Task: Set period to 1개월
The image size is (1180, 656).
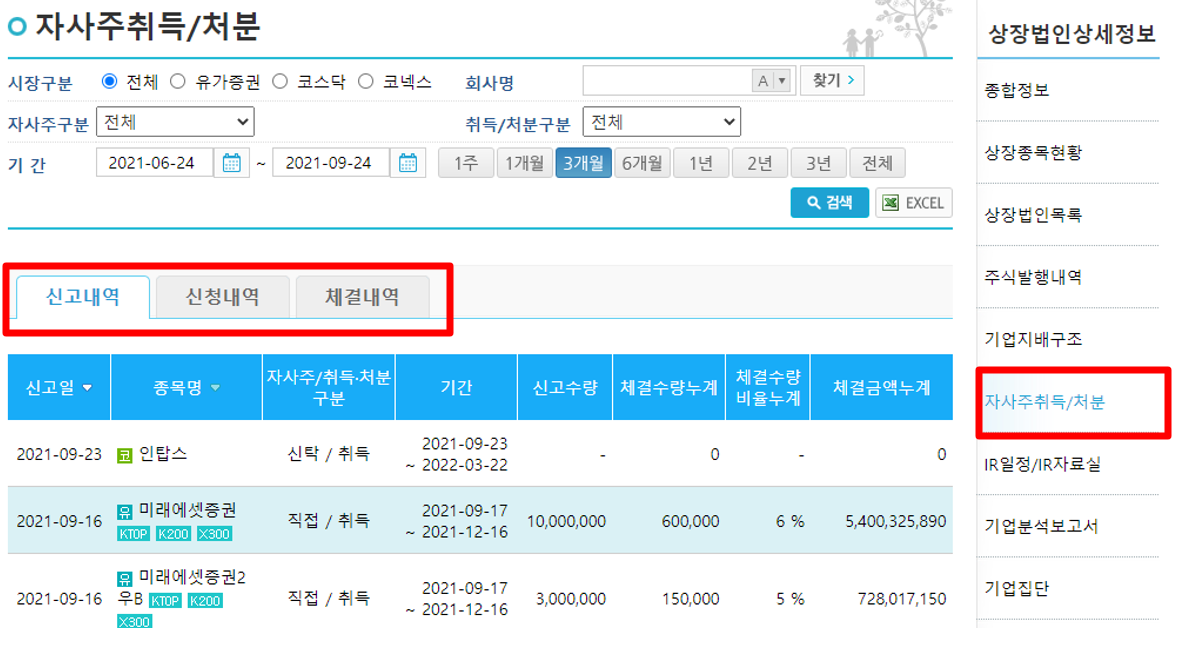Action: tap(525, 162)
